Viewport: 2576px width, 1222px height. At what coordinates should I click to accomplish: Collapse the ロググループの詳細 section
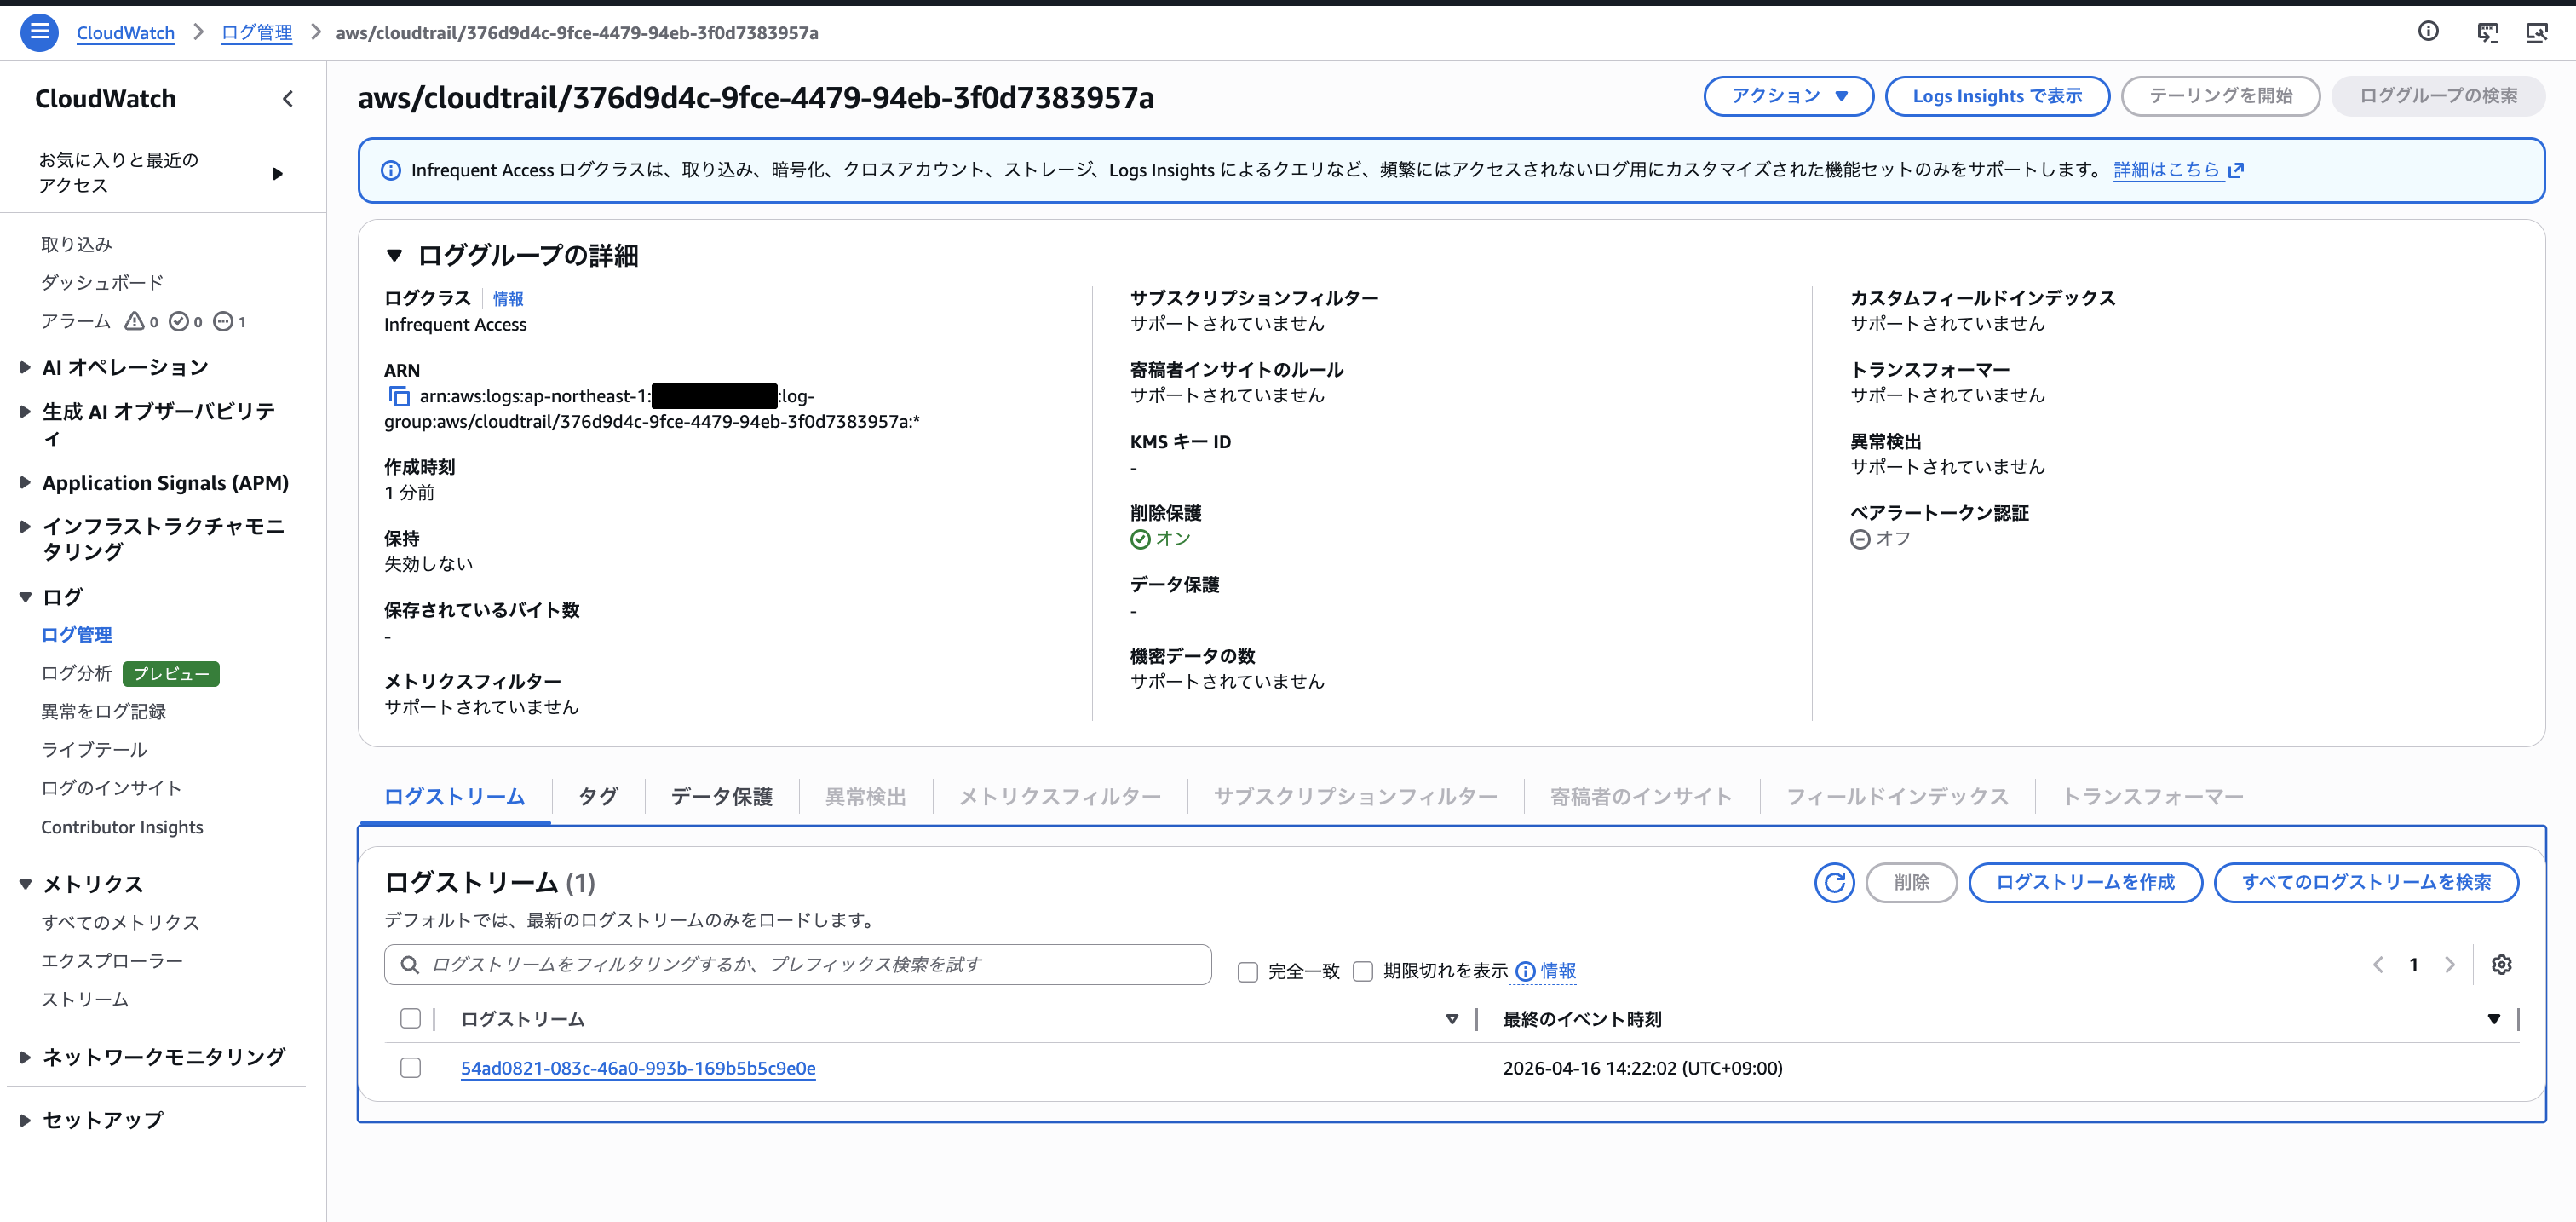click(x=394, y=256)
